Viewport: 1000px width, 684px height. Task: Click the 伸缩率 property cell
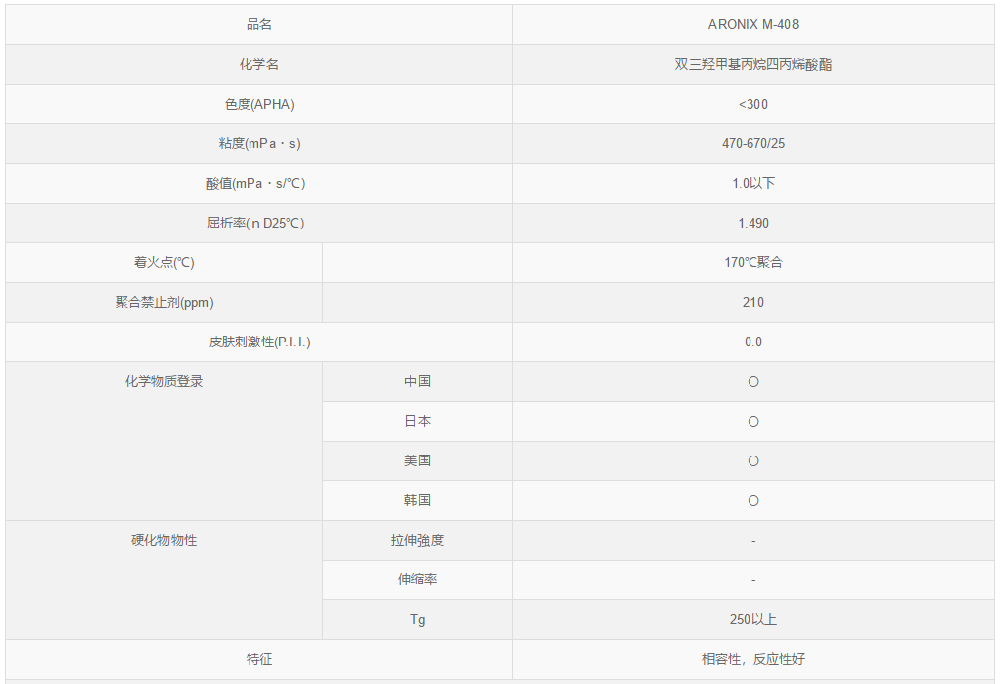click(x=418, y=580)
